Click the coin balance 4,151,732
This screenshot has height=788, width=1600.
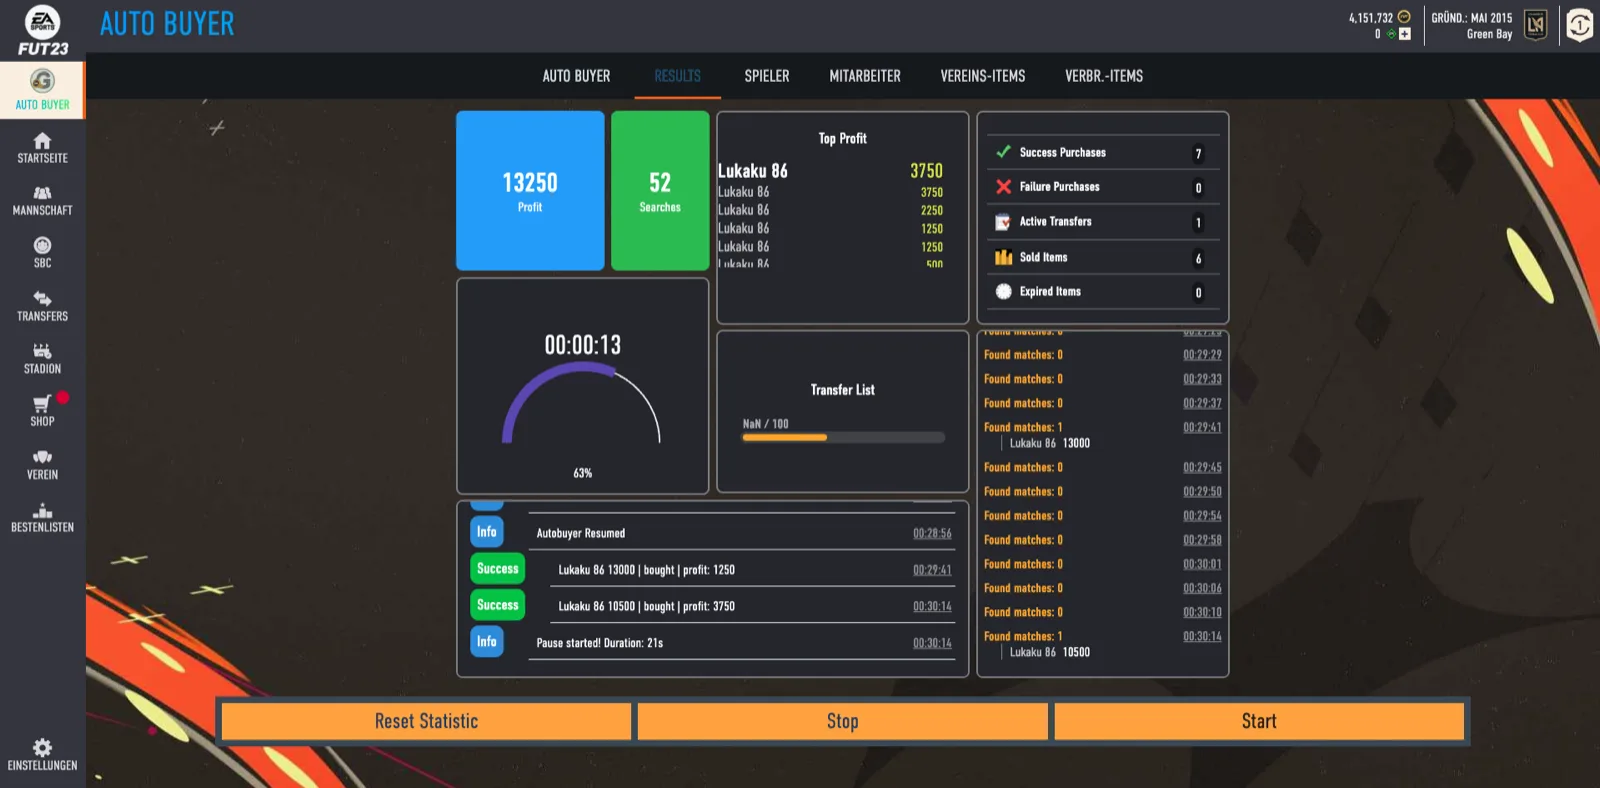click(1370, 18)
